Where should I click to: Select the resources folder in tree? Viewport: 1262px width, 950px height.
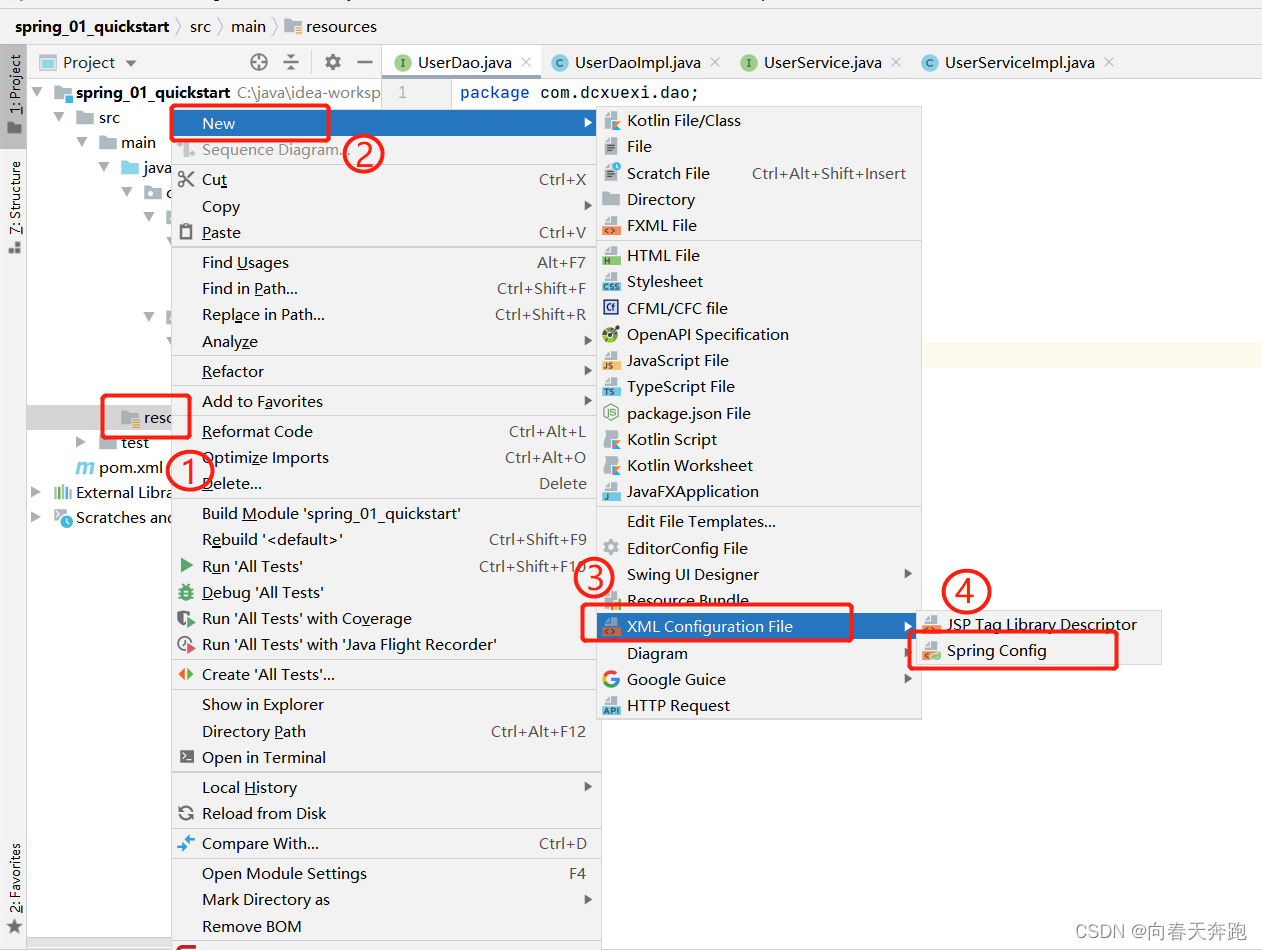(x=146, y=417)
